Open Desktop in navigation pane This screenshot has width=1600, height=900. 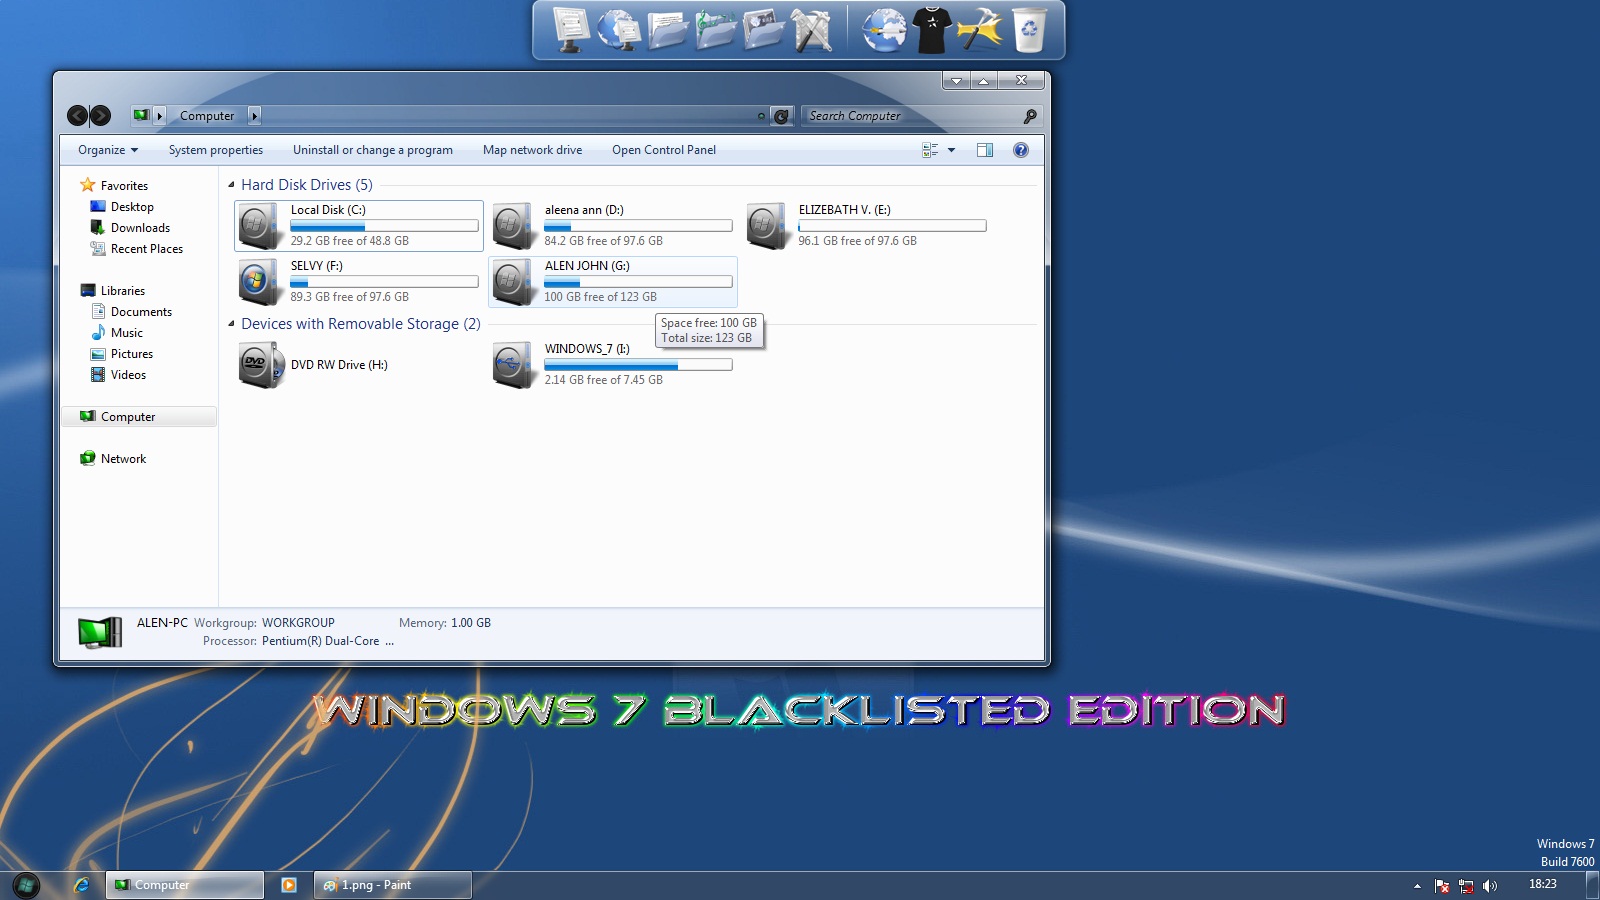point(121,207)
